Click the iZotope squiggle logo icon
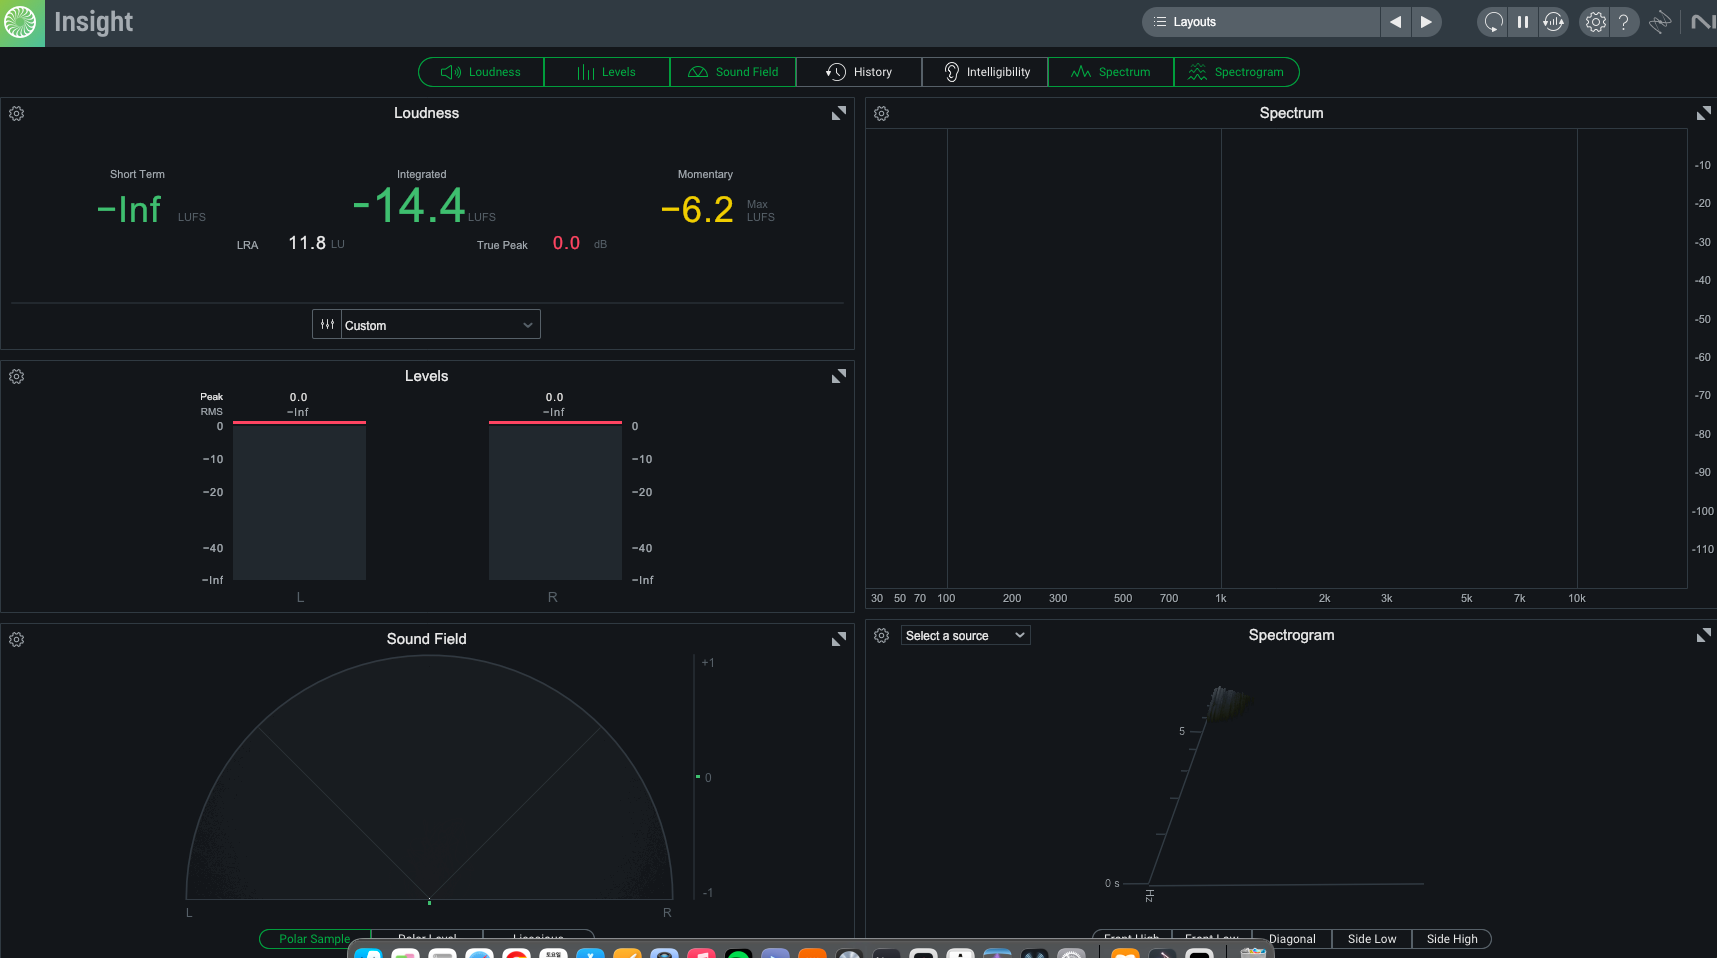 1660,22
